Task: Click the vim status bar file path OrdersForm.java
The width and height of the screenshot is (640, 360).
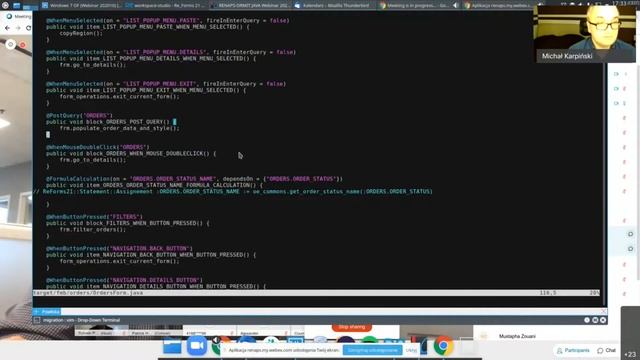Action: (x=88, y=293)
